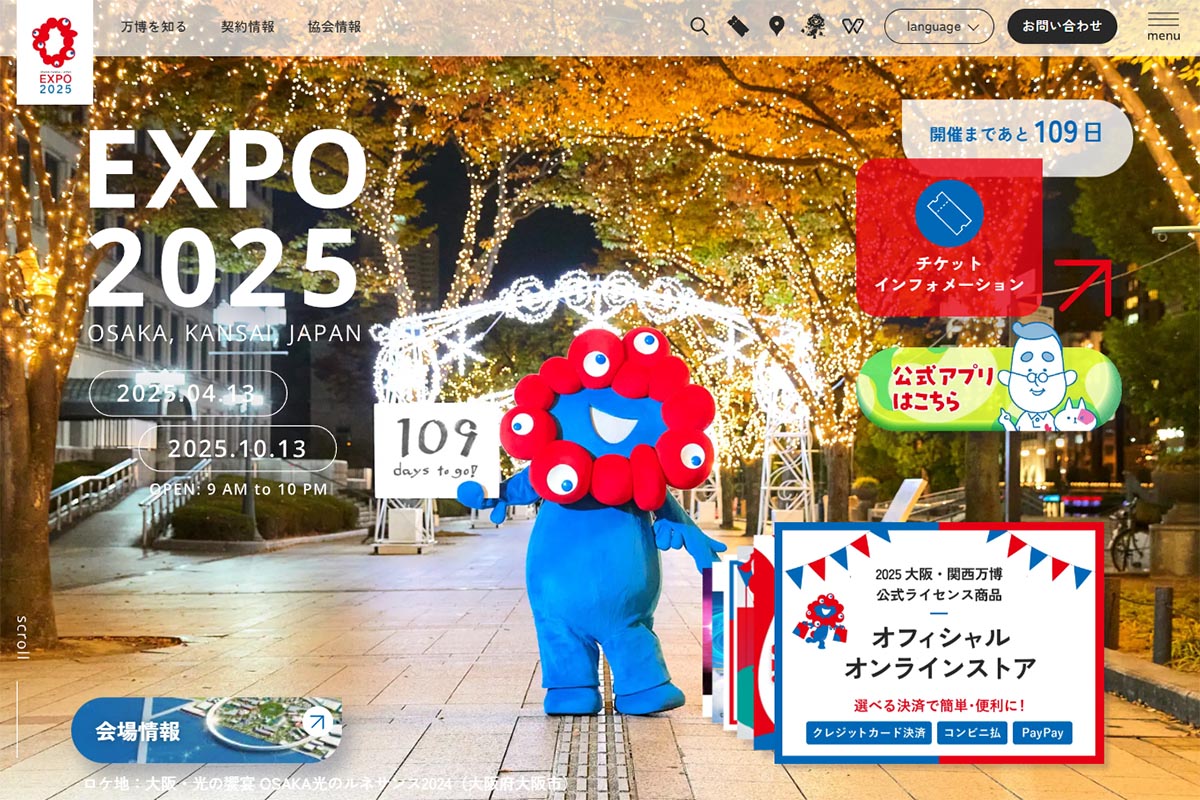The height and width of the screenshot is (800, 1200).
Task: Click the vertical scroll indicator label
Action: tap(24, 636)
